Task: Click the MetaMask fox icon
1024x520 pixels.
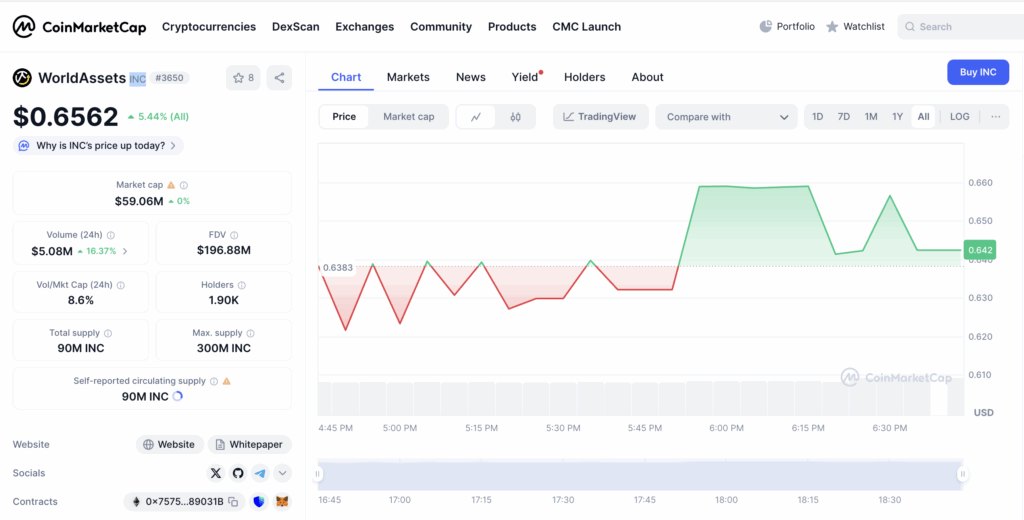Action: (282, 502)
